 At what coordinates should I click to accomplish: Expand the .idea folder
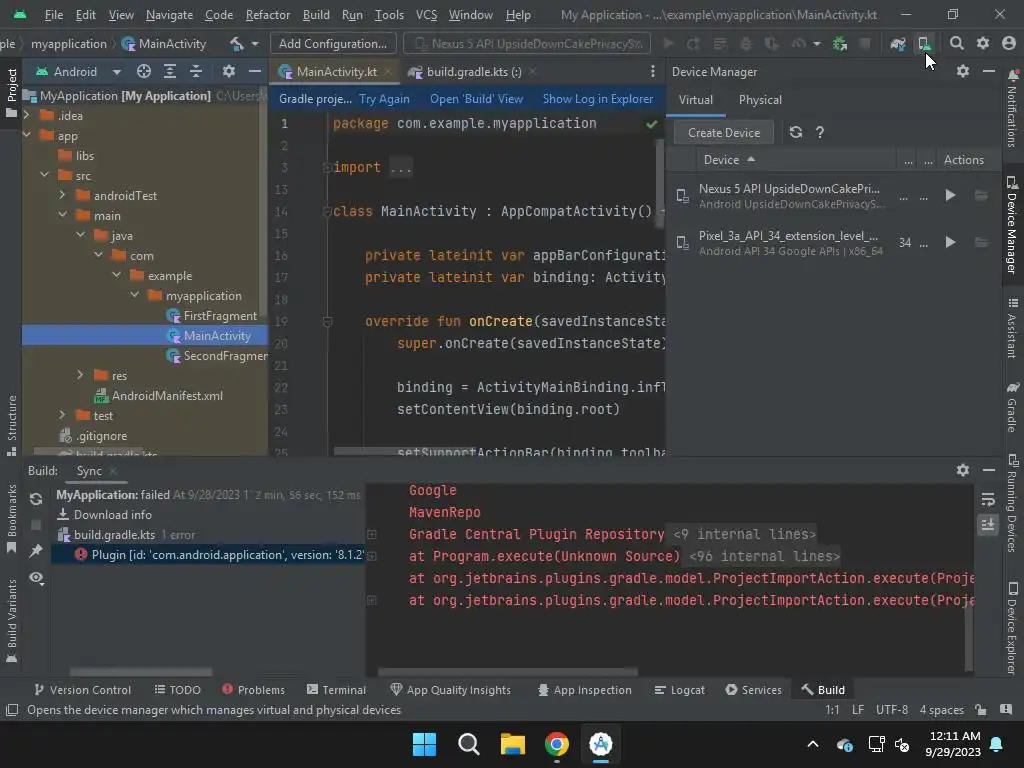click(x=27, y=116)
